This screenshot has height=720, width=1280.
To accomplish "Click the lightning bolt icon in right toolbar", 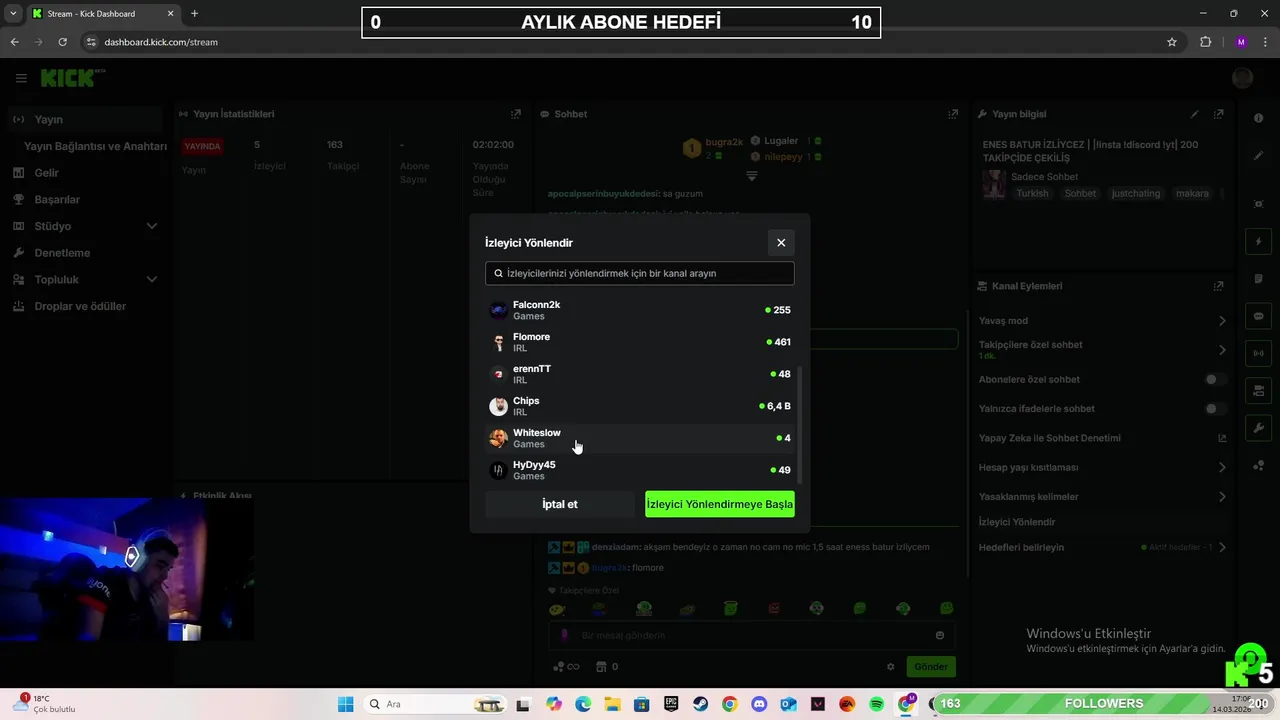I will pos(1258,242).
